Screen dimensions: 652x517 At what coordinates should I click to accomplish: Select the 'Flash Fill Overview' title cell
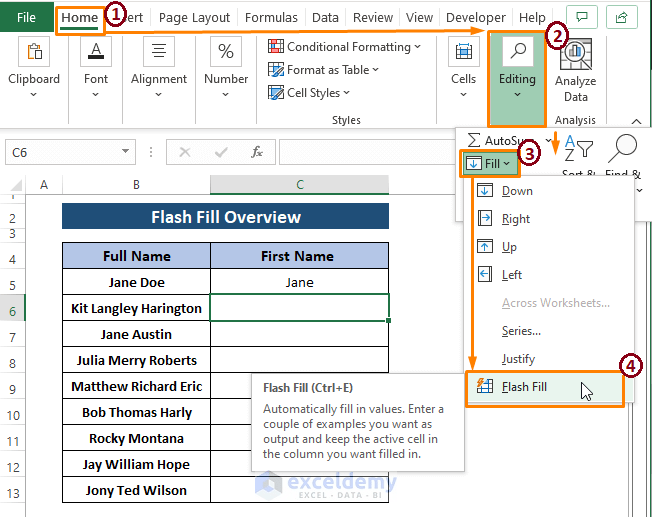point(225,216)
